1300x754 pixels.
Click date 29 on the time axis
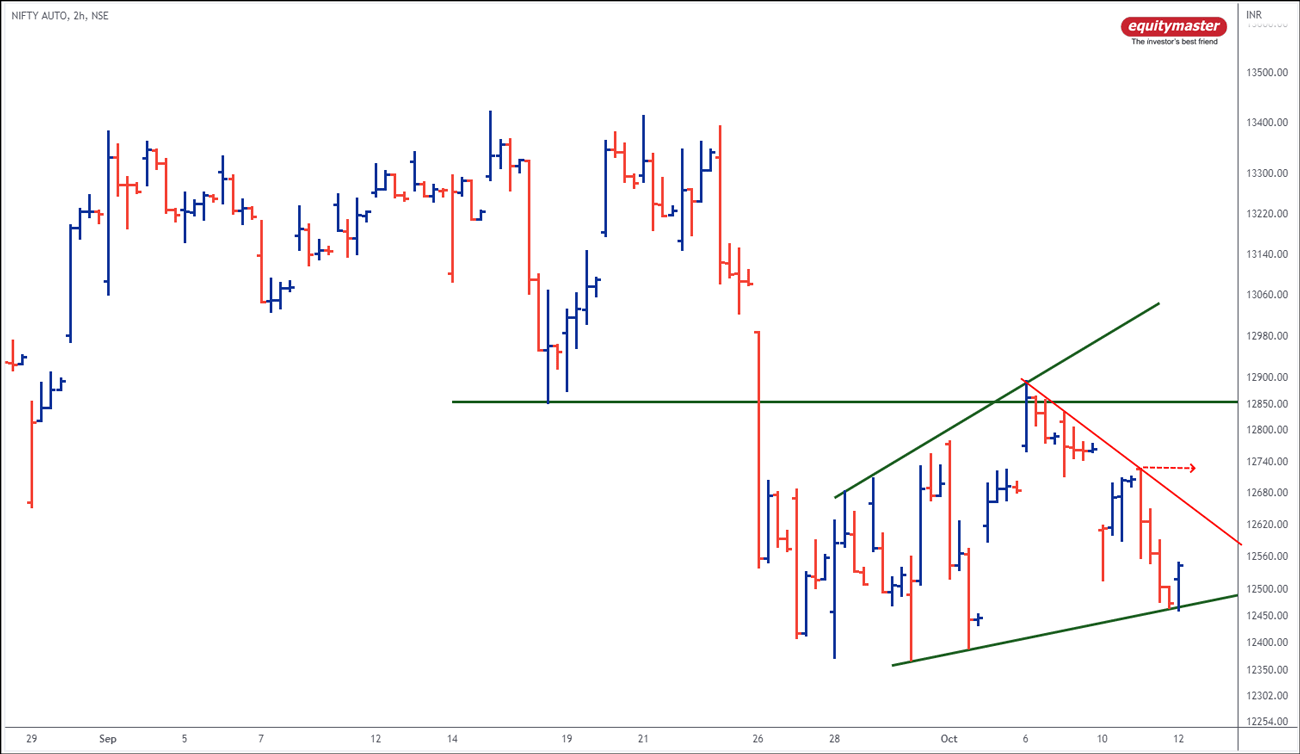(x=32, y=739)
